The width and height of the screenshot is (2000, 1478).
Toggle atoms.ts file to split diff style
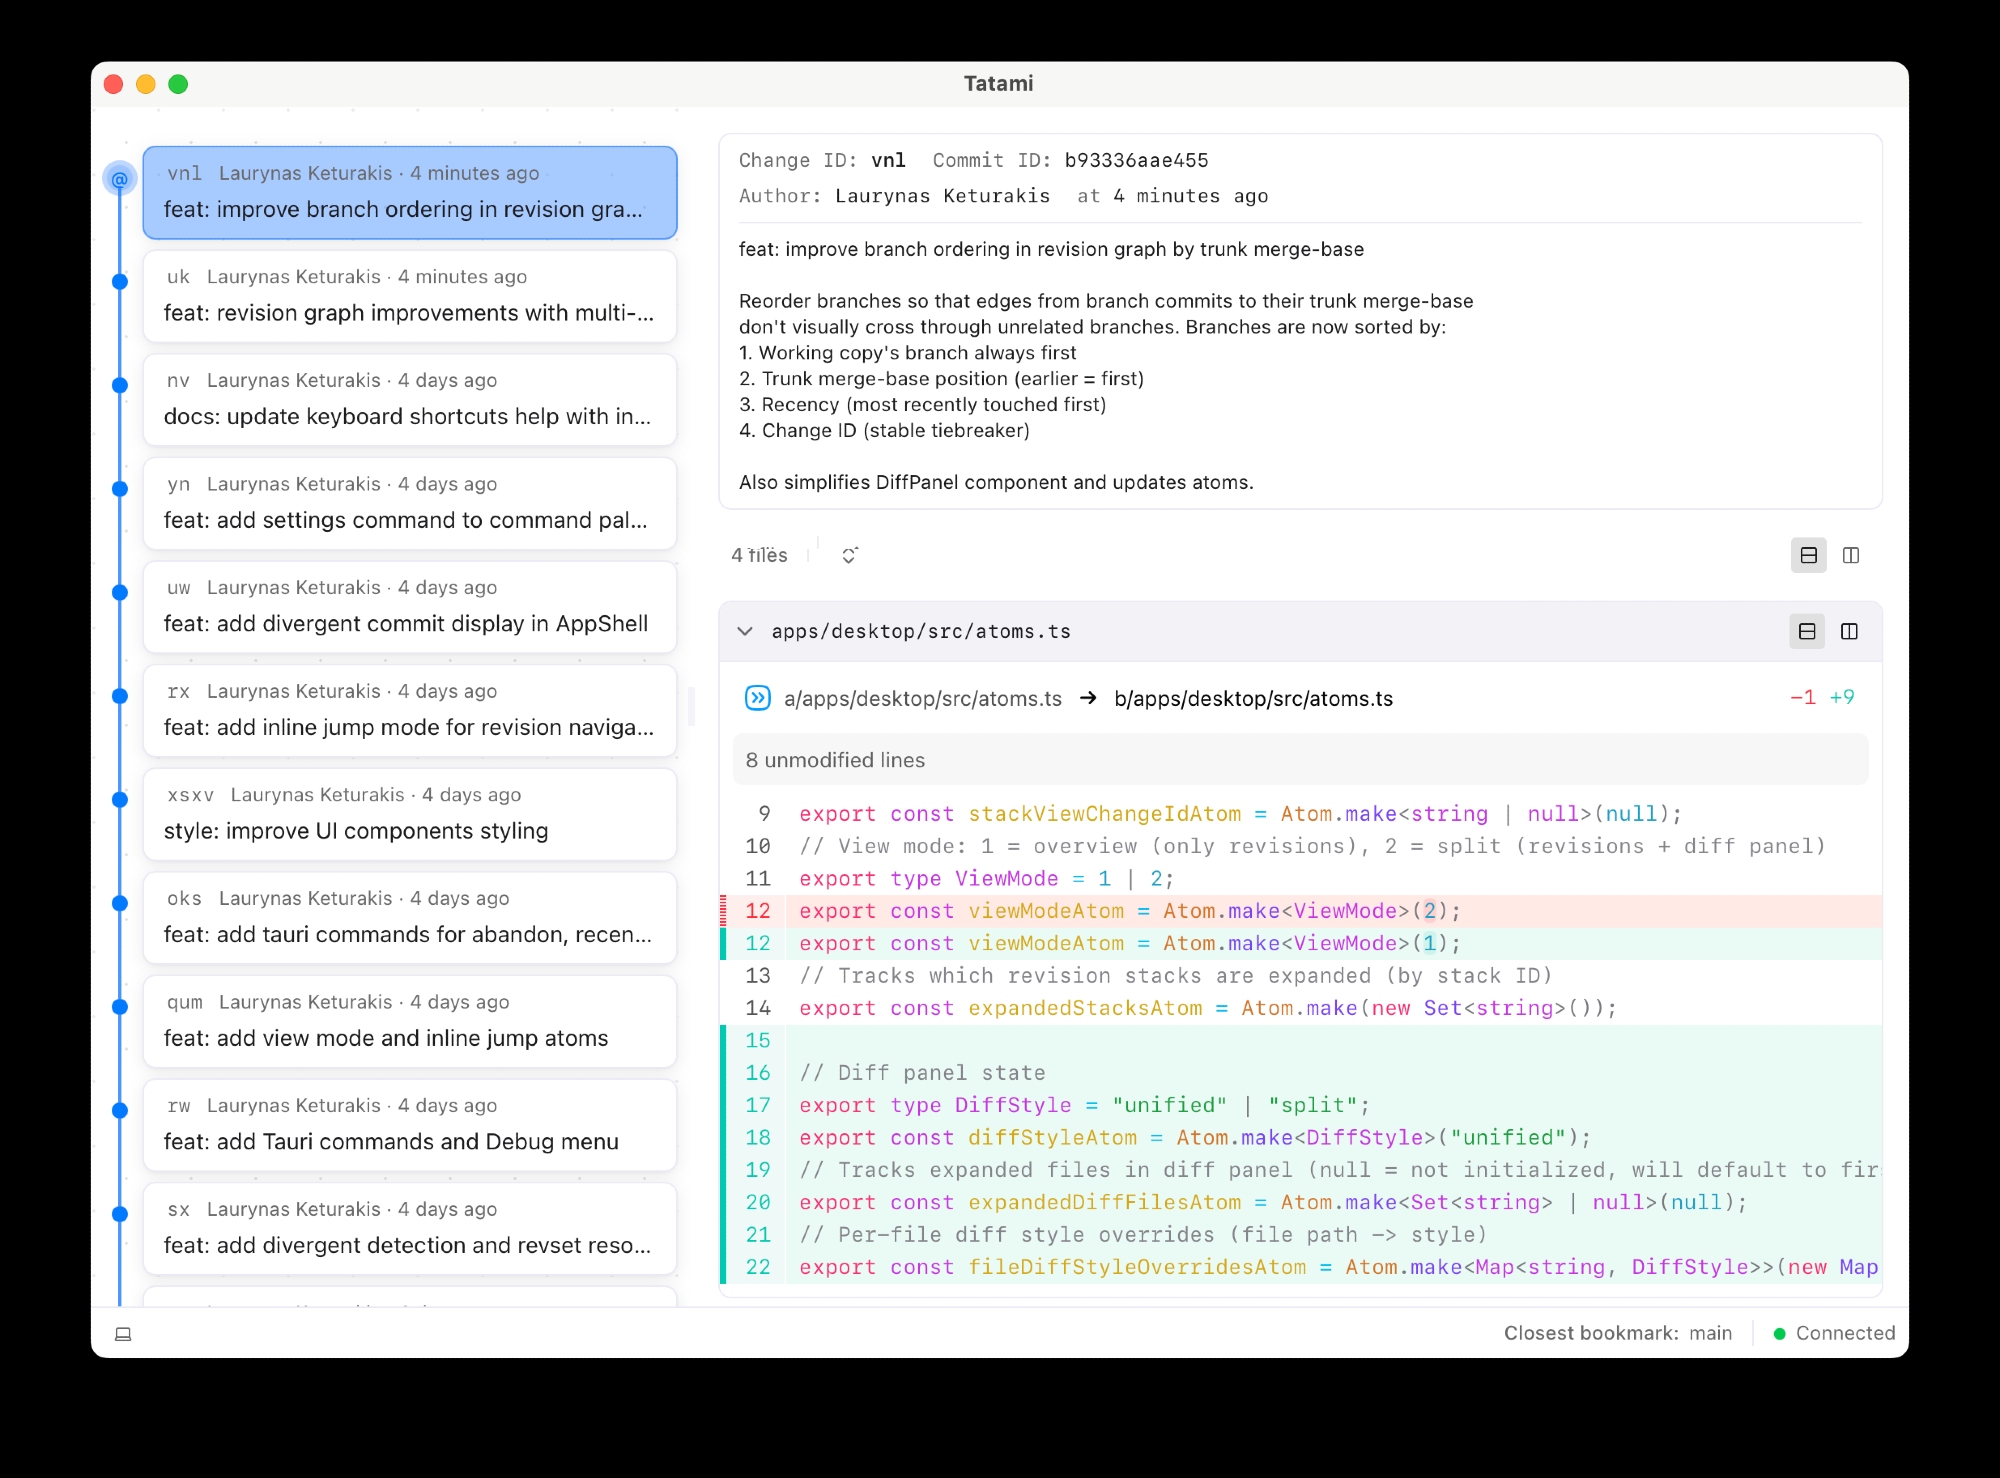pyautogui.click(x=1849, y=632)
